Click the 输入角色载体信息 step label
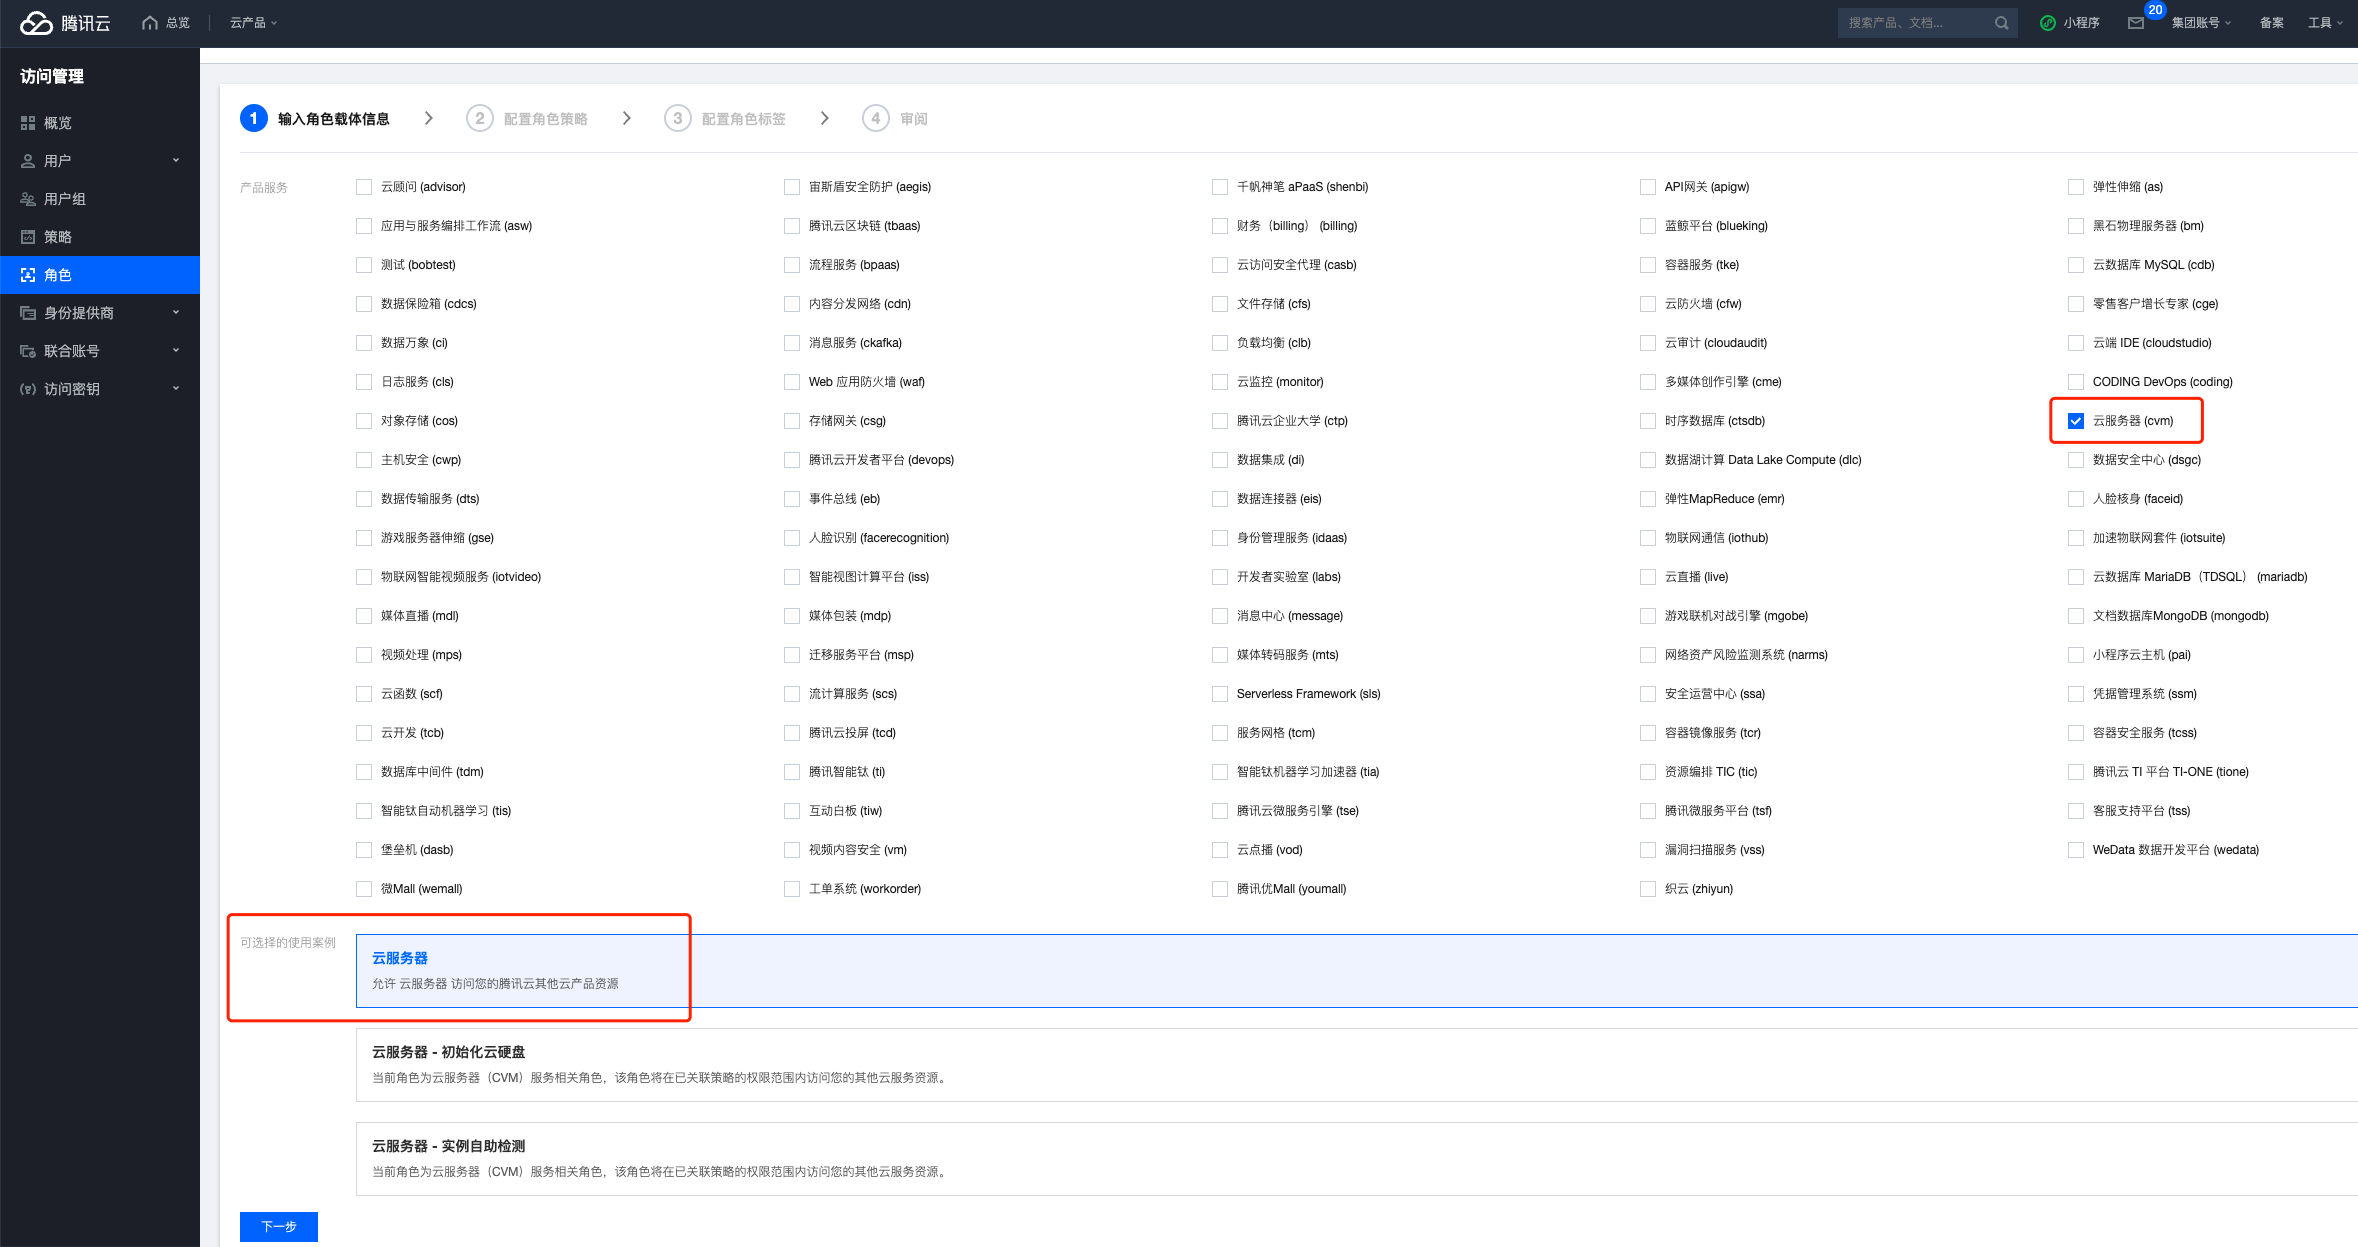 pyautogui.click(x=334, y=119)
